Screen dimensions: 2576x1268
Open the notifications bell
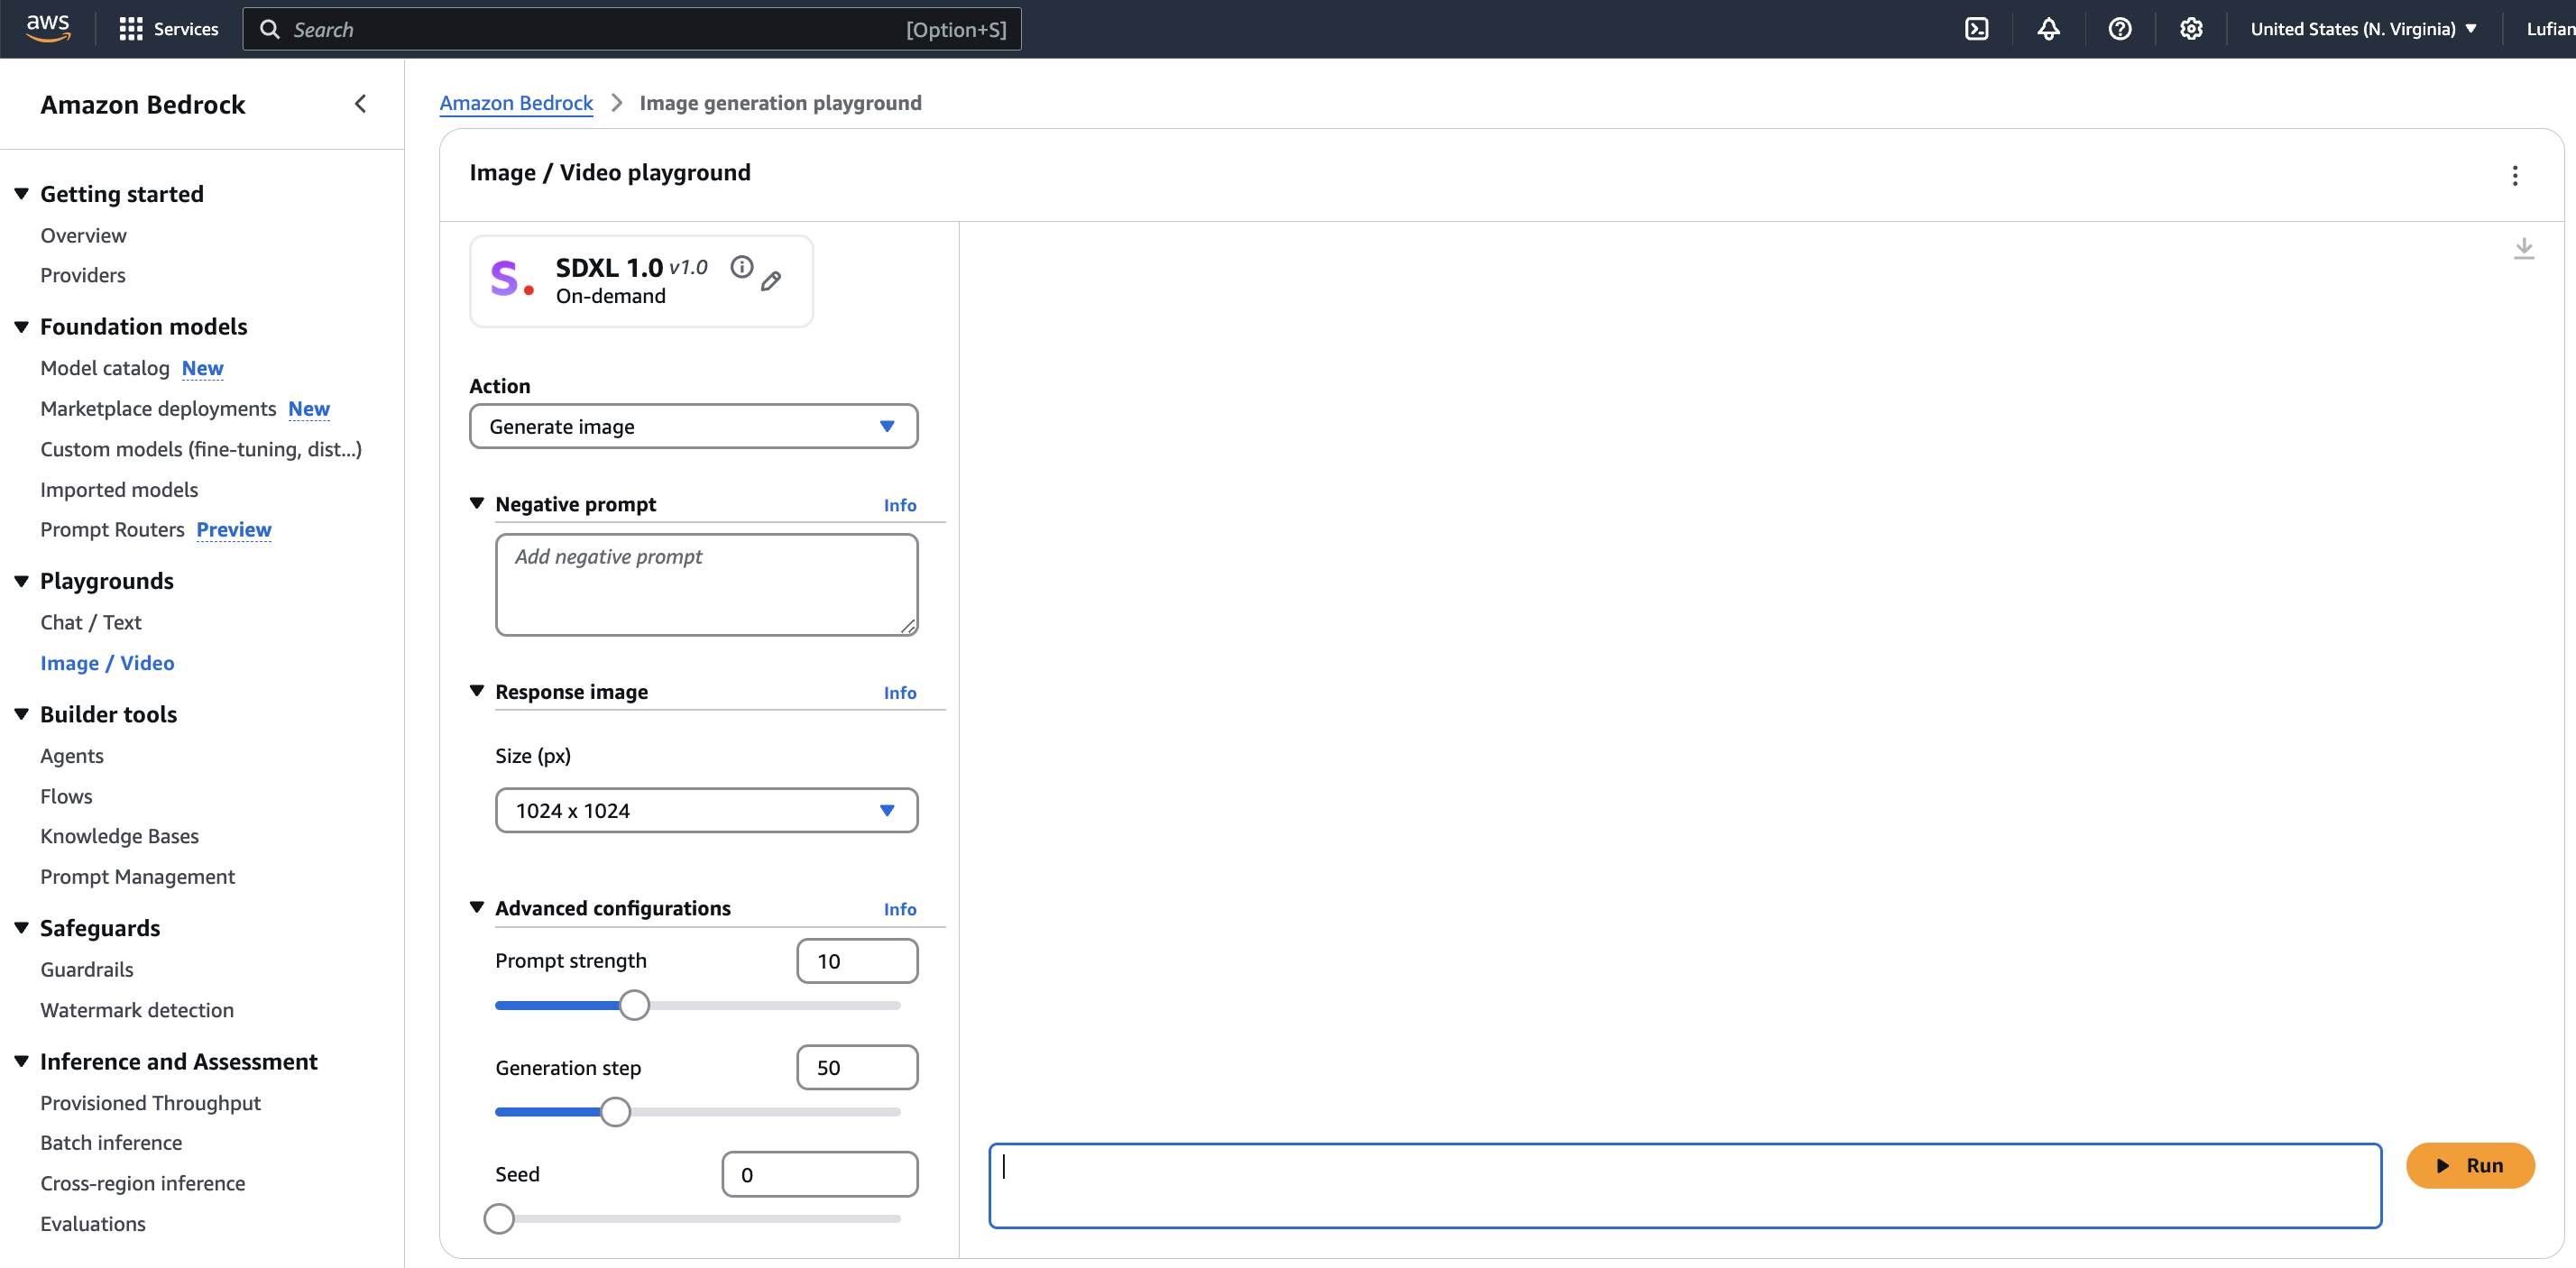pyautogui.click(x=2048, y=29)
